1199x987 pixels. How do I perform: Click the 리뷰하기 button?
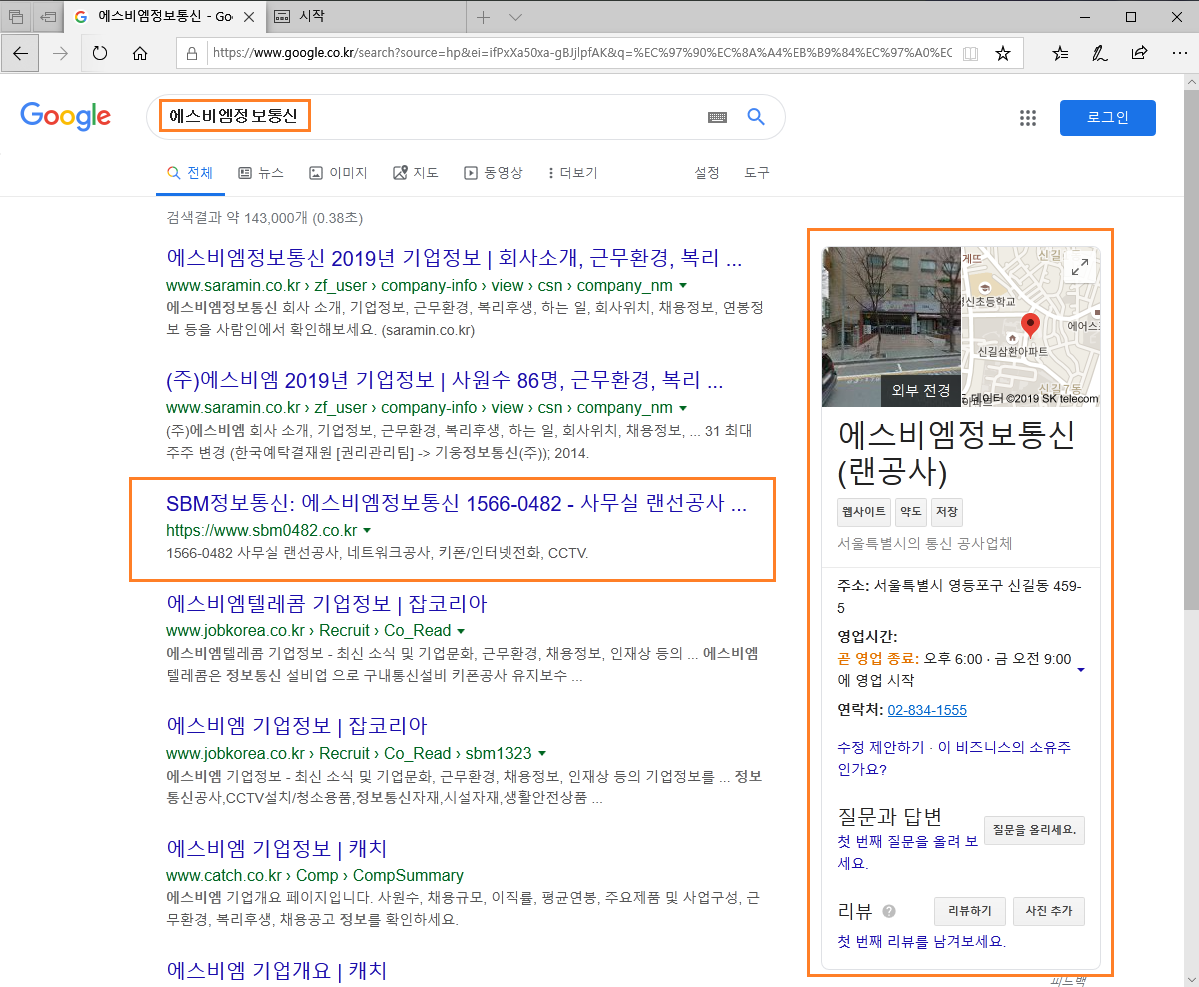point(970,911)
